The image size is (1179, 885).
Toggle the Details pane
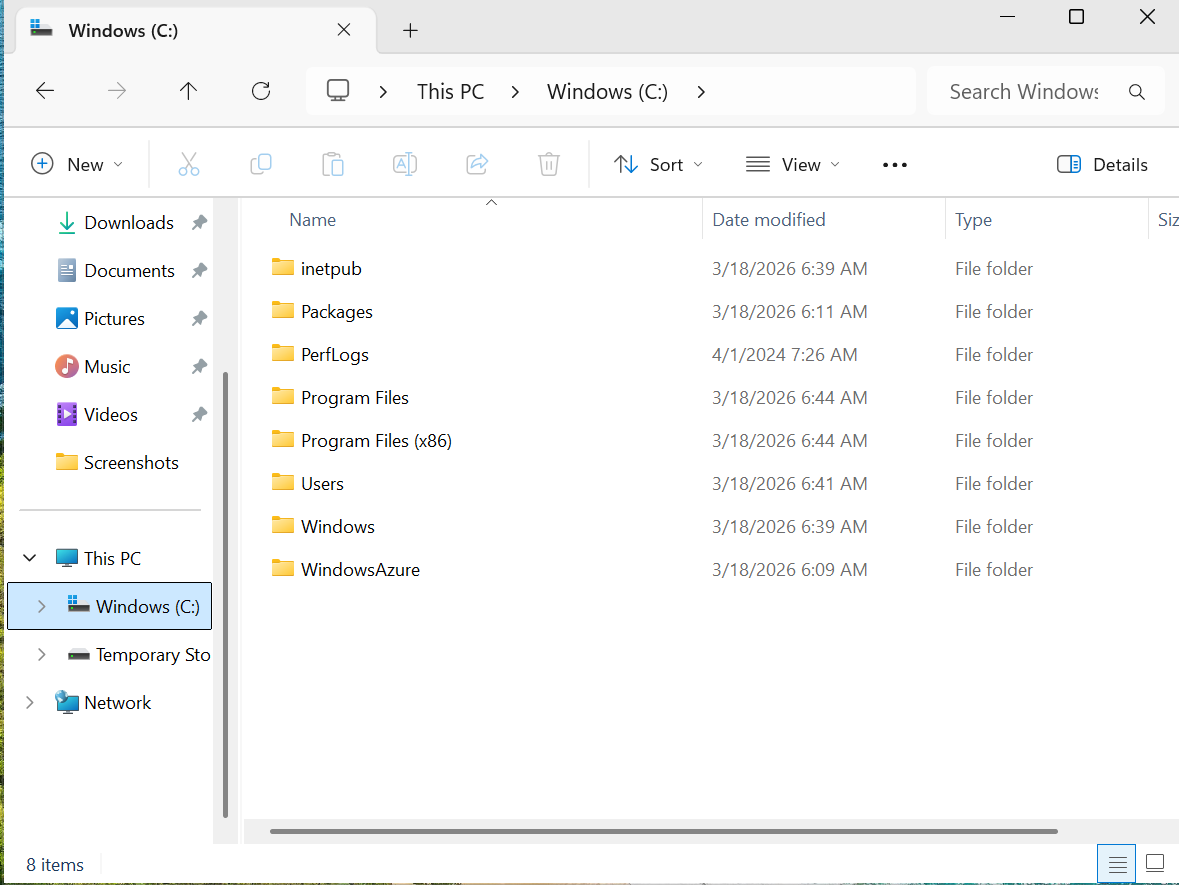click(1102, 165)
